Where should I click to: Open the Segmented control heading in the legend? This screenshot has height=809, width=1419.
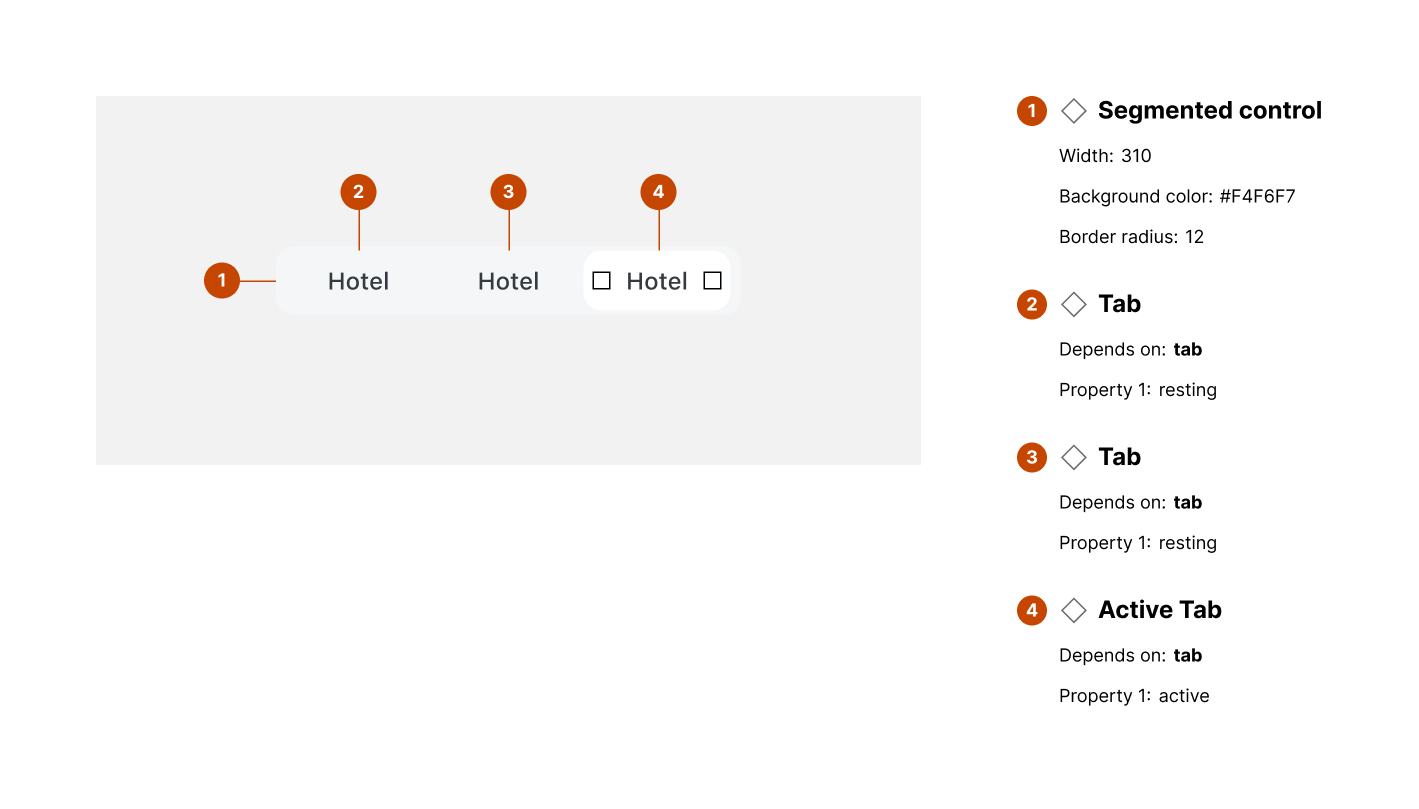coord(1209,111)
